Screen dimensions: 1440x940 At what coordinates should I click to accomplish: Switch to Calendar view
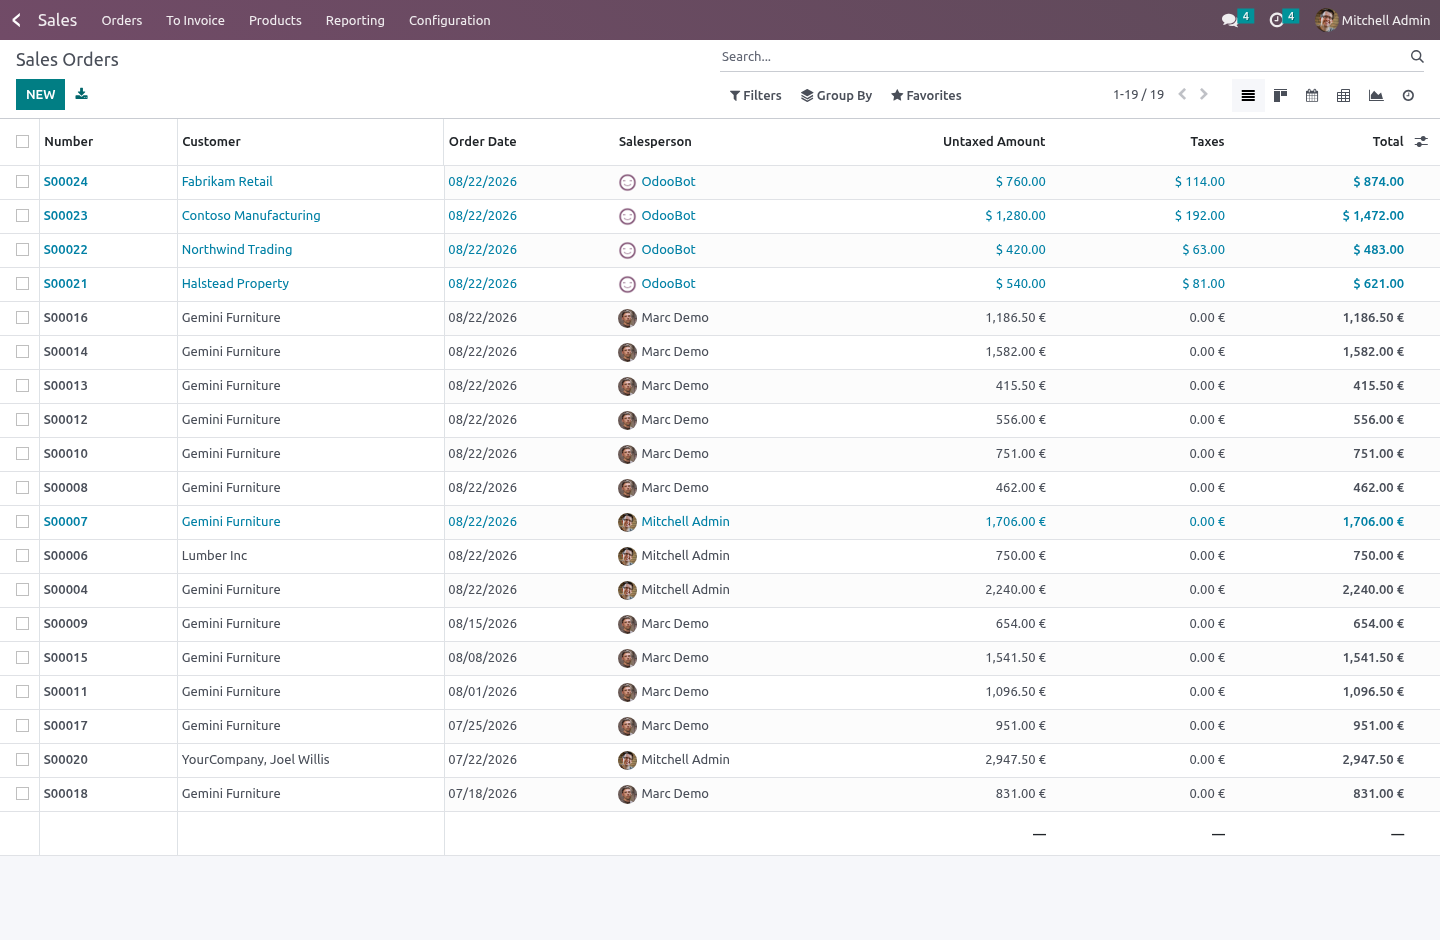tap(1312, 95)
